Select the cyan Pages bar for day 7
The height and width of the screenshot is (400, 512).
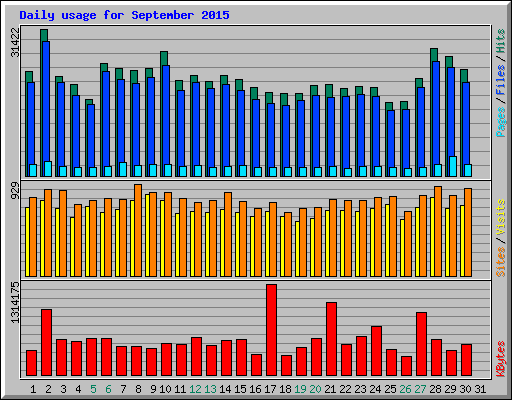coord(123,169)
